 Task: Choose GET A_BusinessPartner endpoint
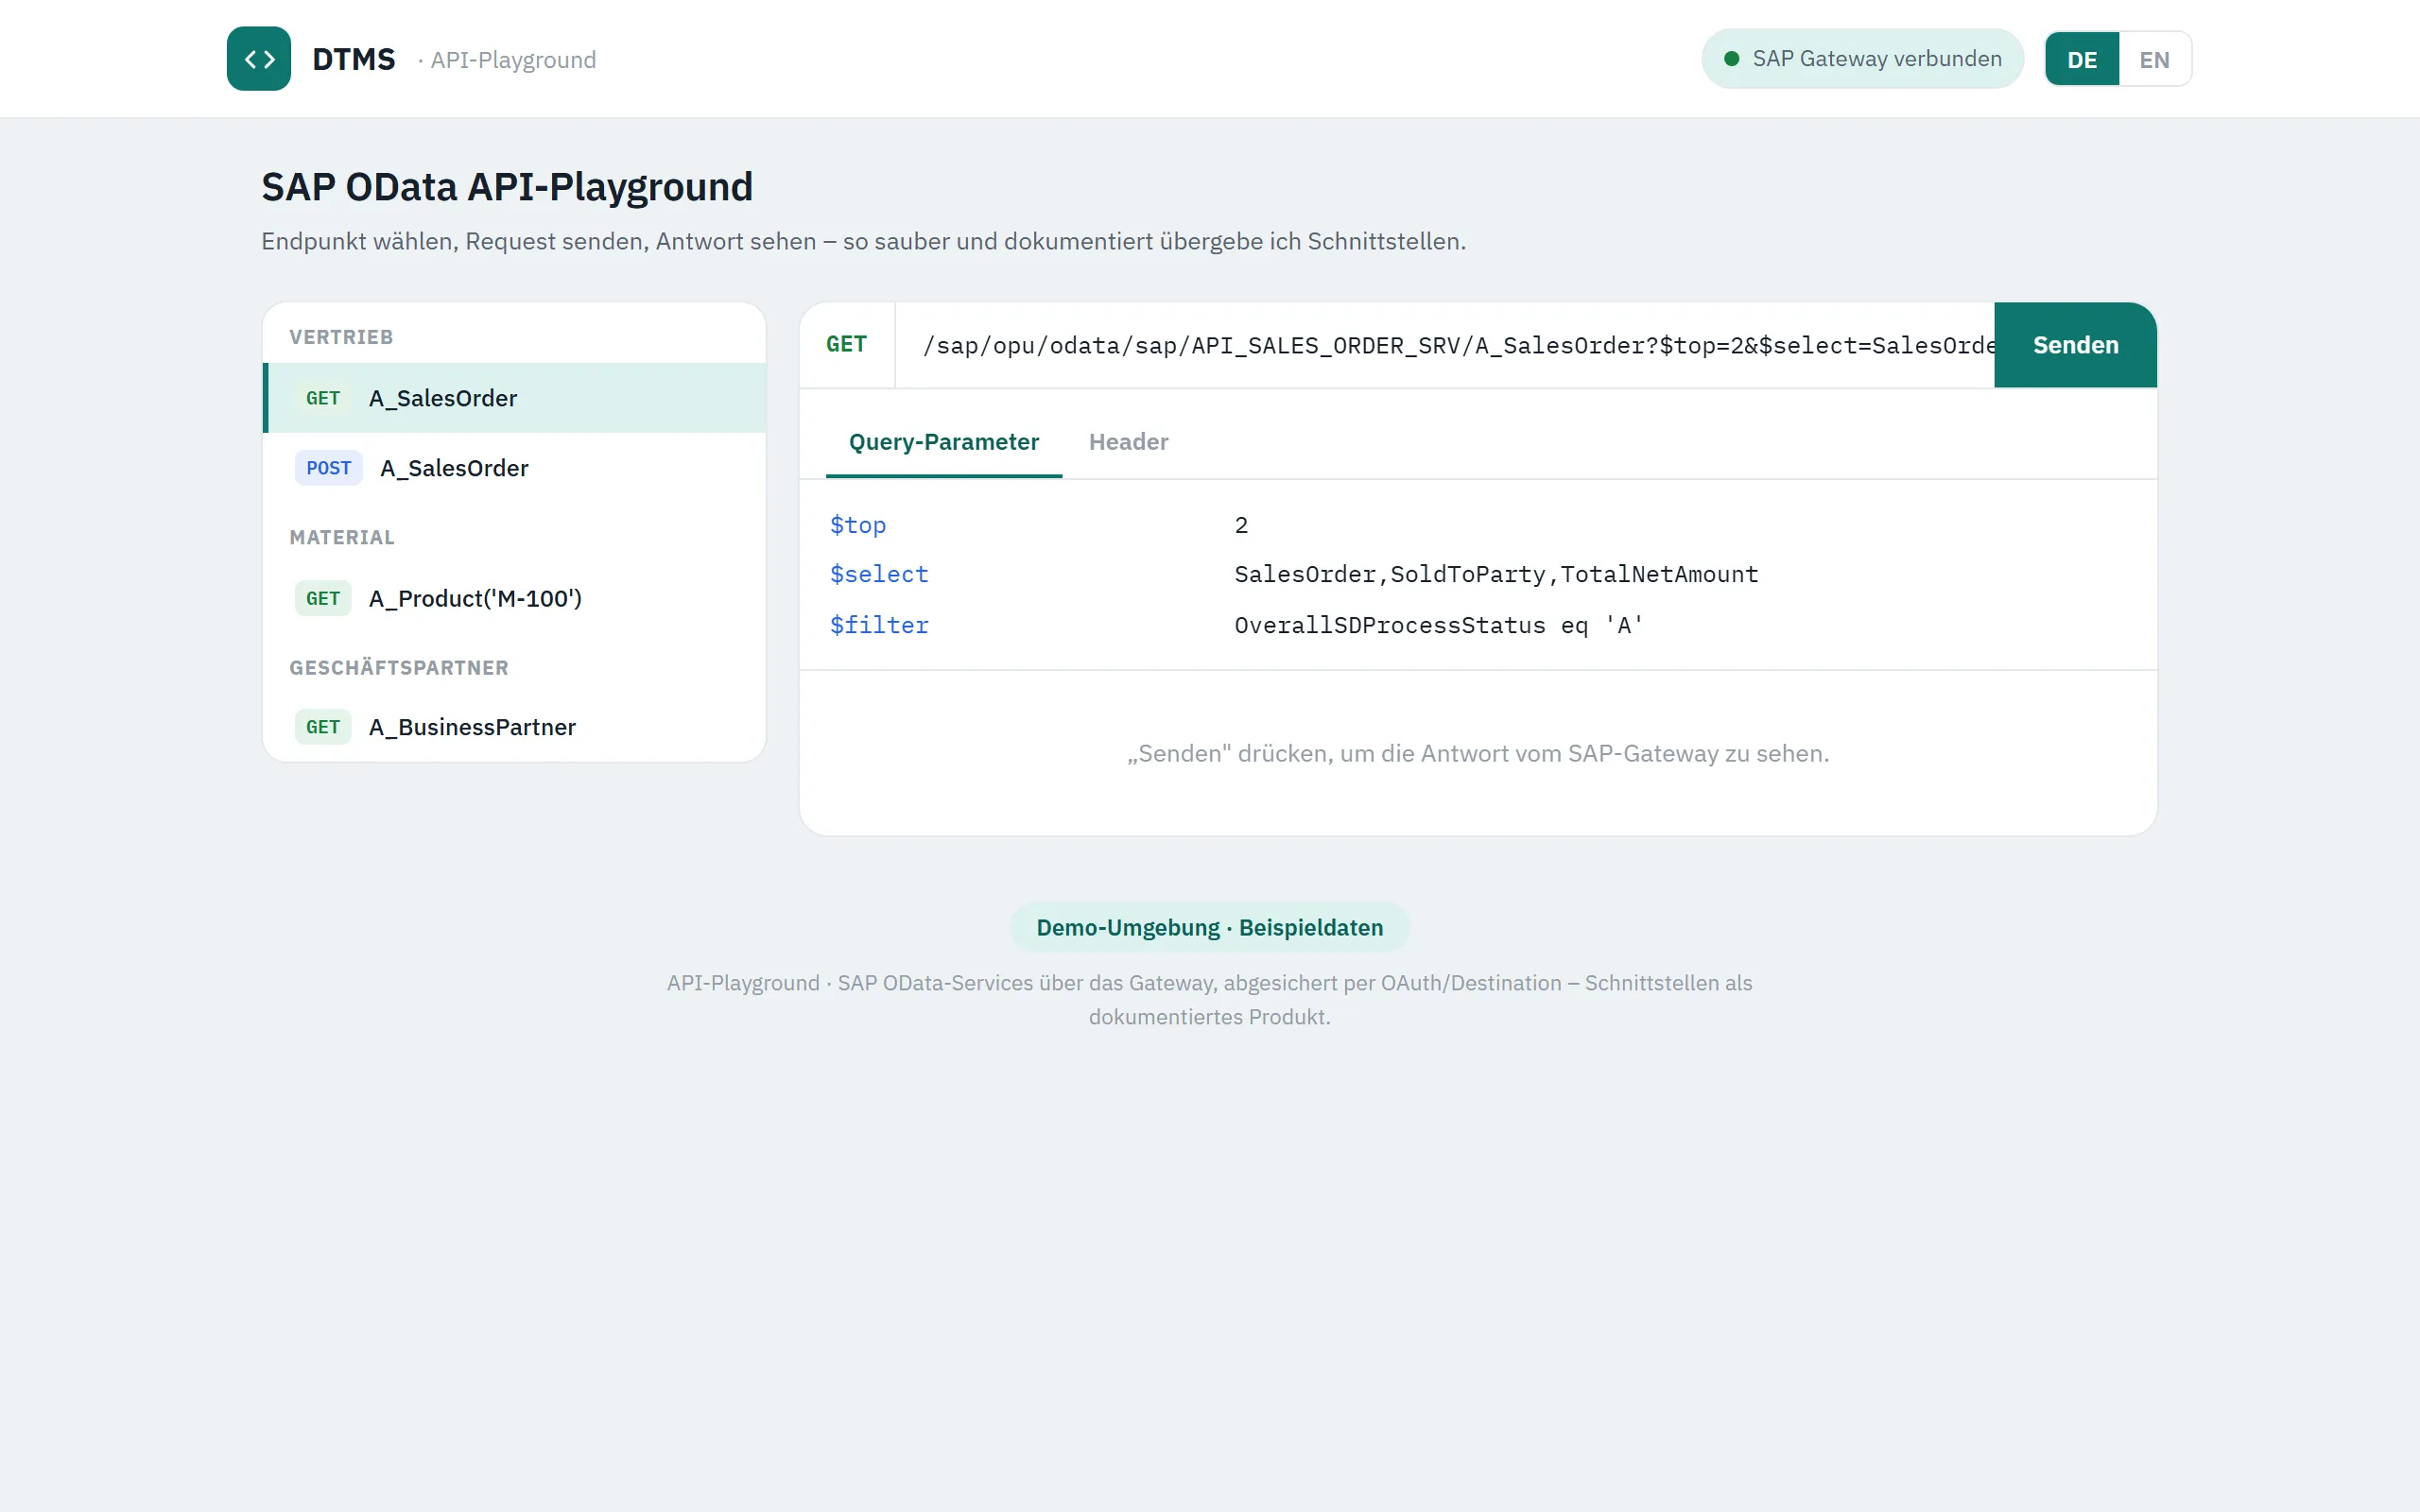click(x=514, y=727)
